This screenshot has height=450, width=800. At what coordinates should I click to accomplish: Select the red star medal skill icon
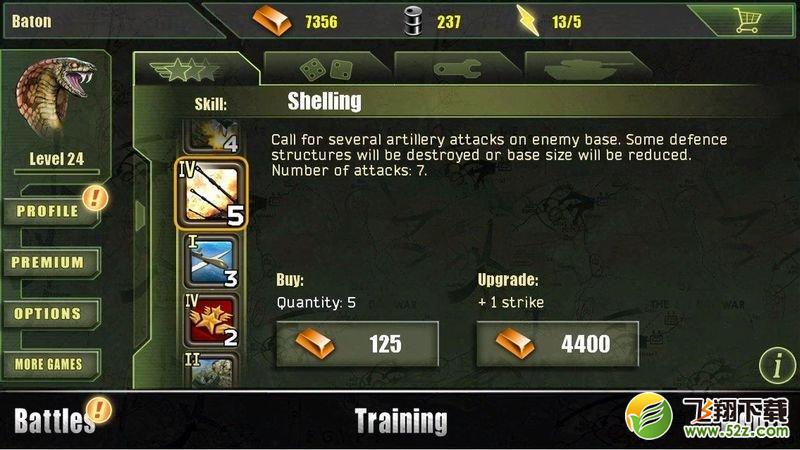pyautogui.click(x=211, y=321)
